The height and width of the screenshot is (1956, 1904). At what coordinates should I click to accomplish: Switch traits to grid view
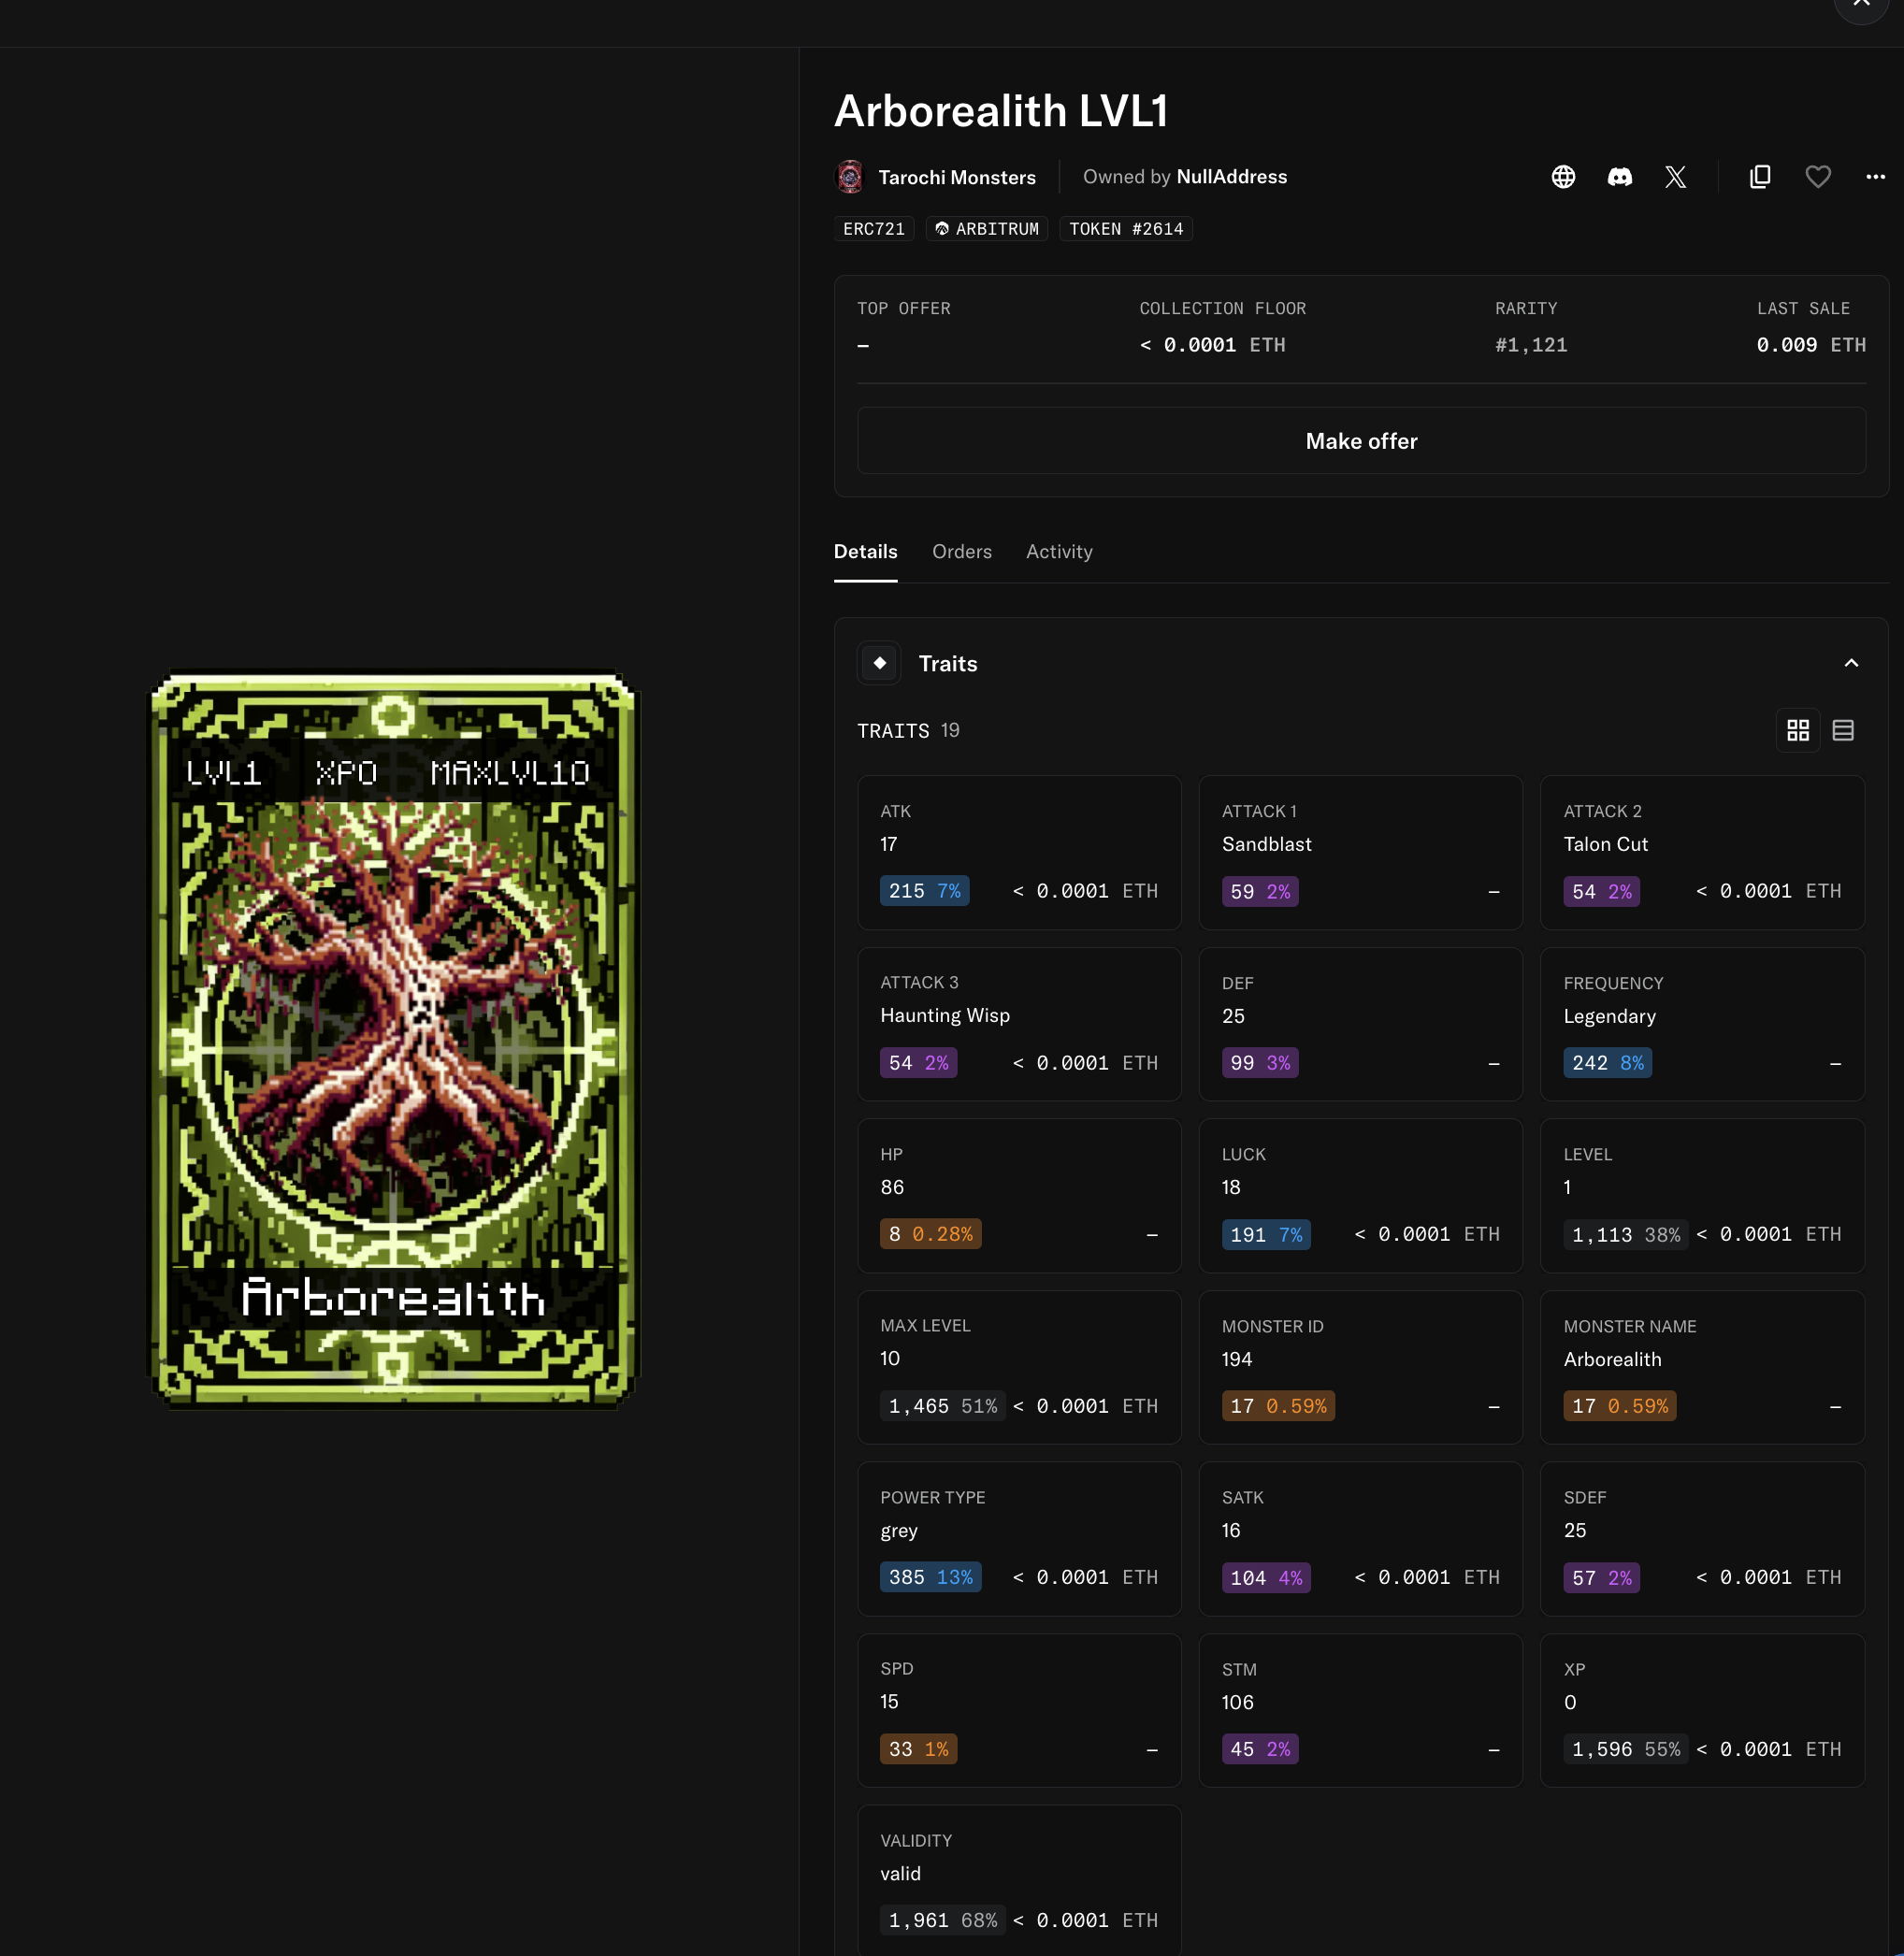coord(1797,730)
